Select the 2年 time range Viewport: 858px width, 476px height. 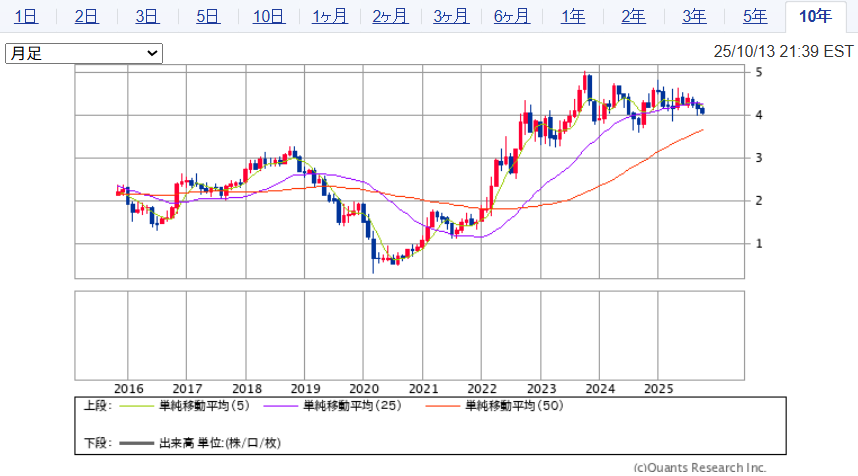633,16
